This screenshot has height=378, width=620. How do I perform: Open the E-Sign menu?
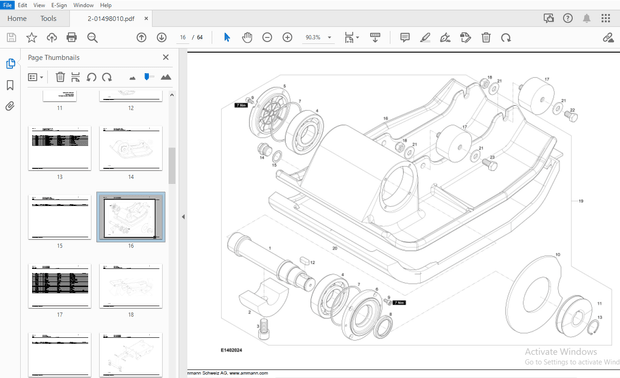point(59,5)
